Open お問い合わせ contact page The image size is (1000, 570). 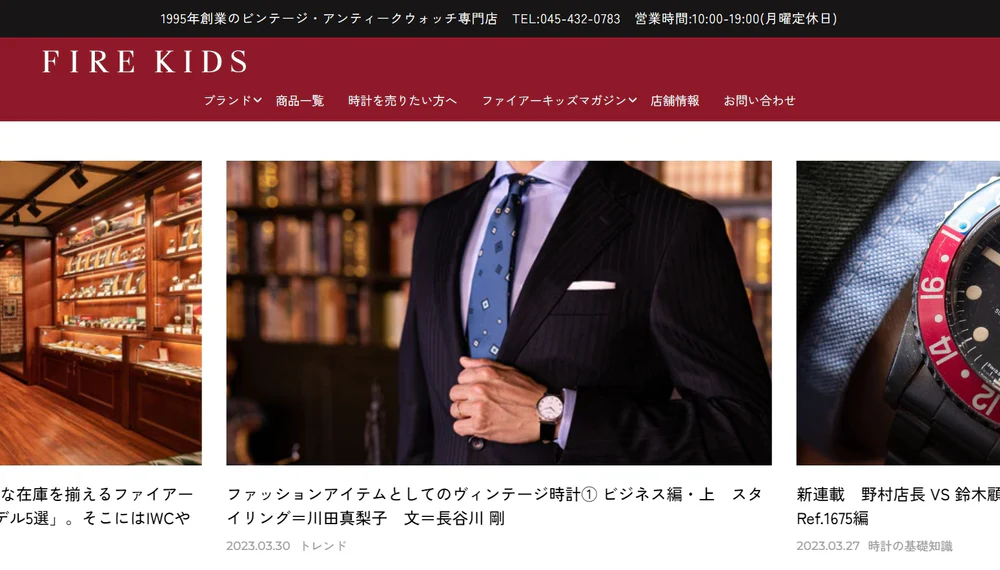pyautogui.click(x=759, y=100)
